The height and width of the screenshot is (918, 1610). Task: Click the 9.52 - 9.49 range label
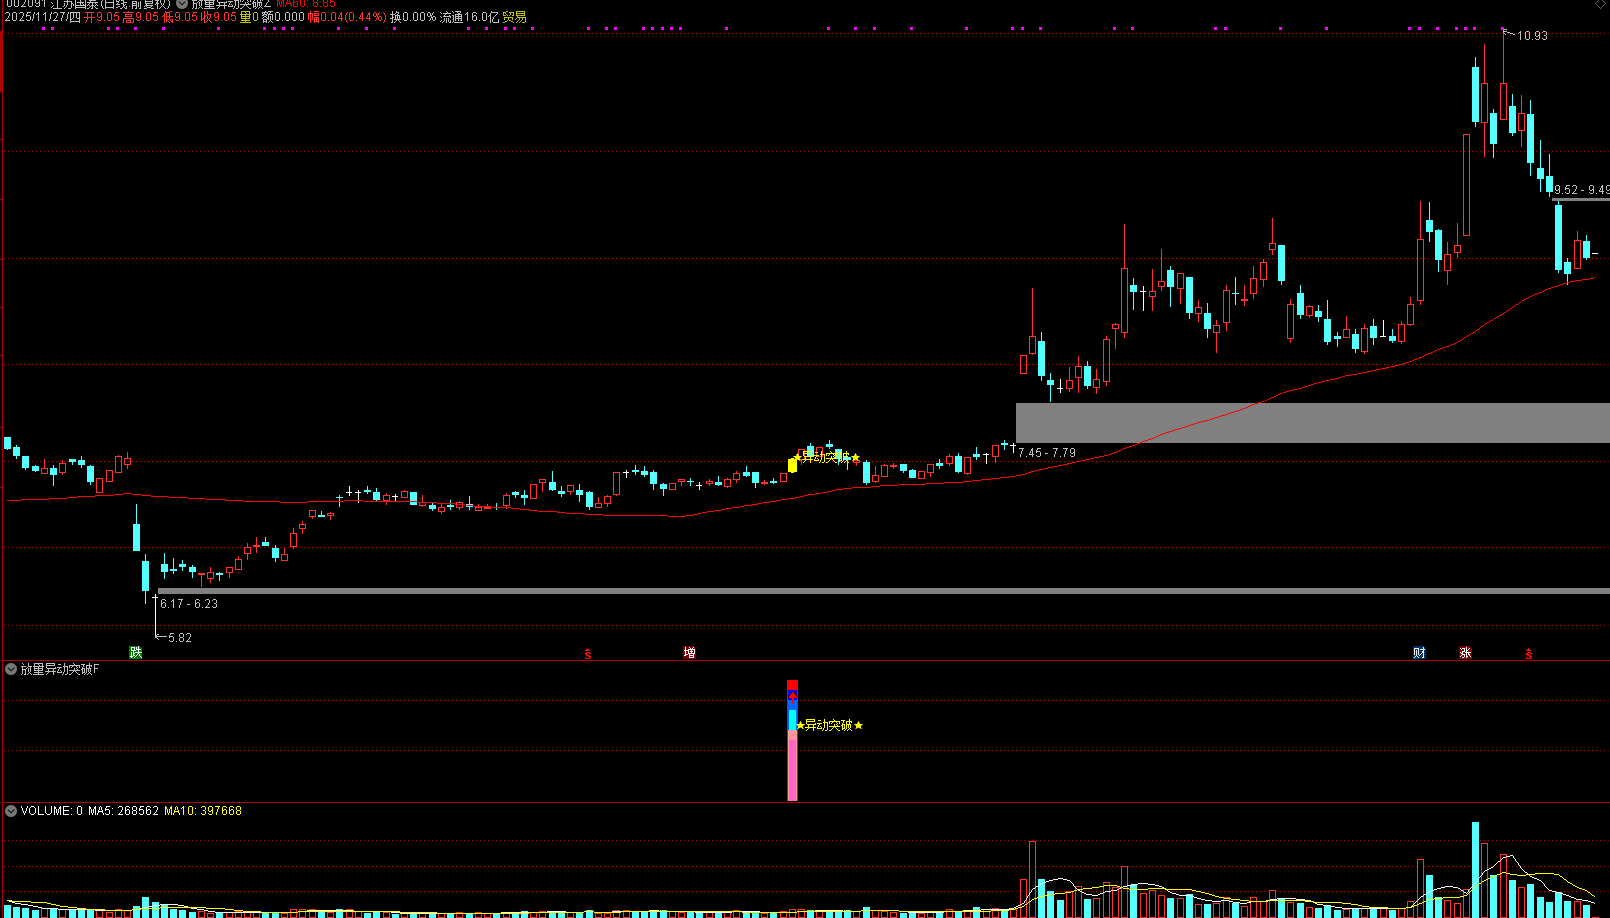1581,190
